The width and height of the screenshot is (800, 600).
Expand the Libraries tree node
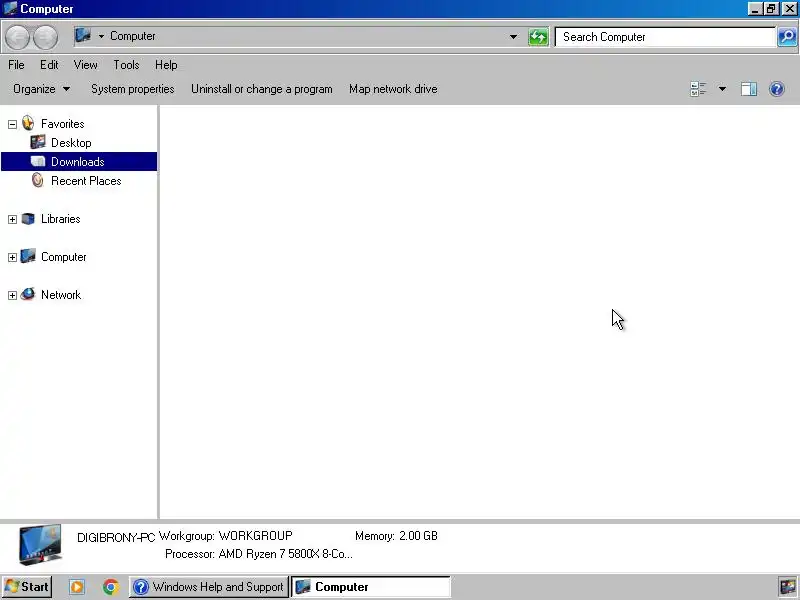click(x=12, y=219)
